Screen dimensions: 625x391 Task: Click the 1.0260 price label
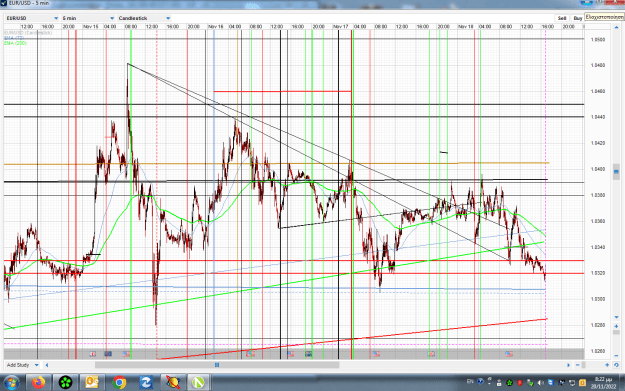pyautogui.click(x=598, y=351)
